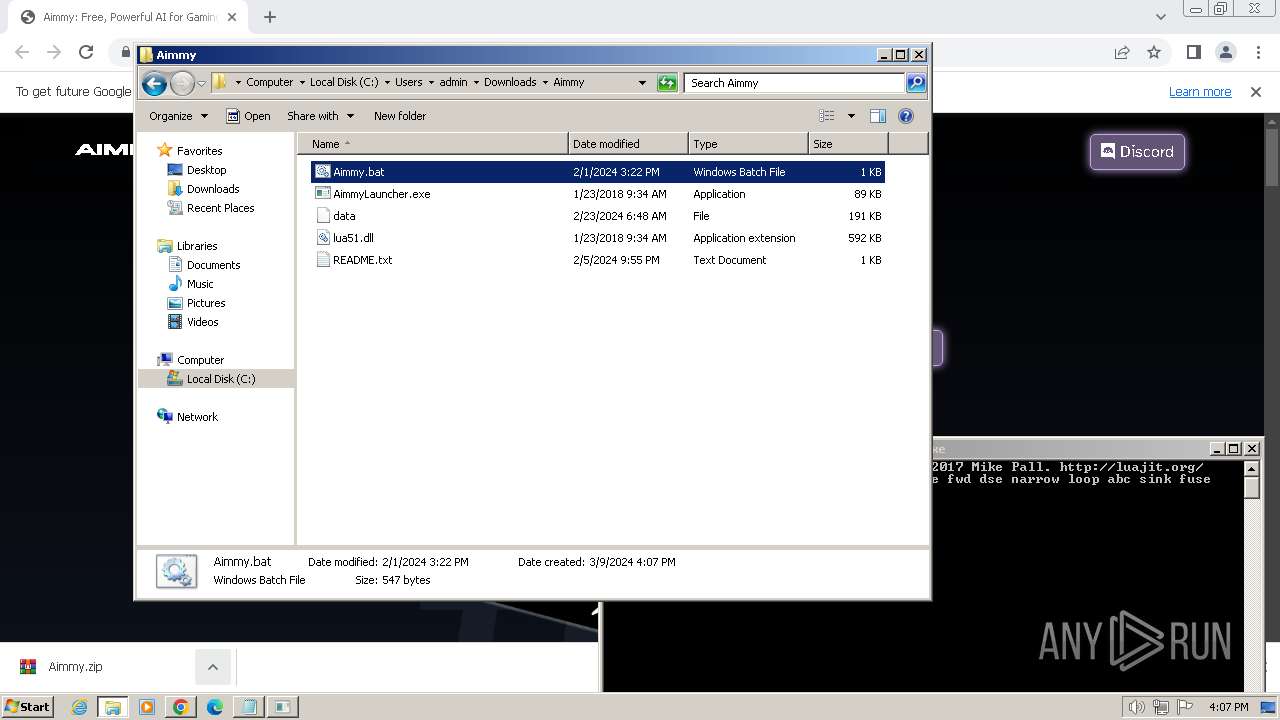Select Local Disk (C:) in navigation pane
The height and width of the screenshot is (720, 1280).
(x=220, y=379)
